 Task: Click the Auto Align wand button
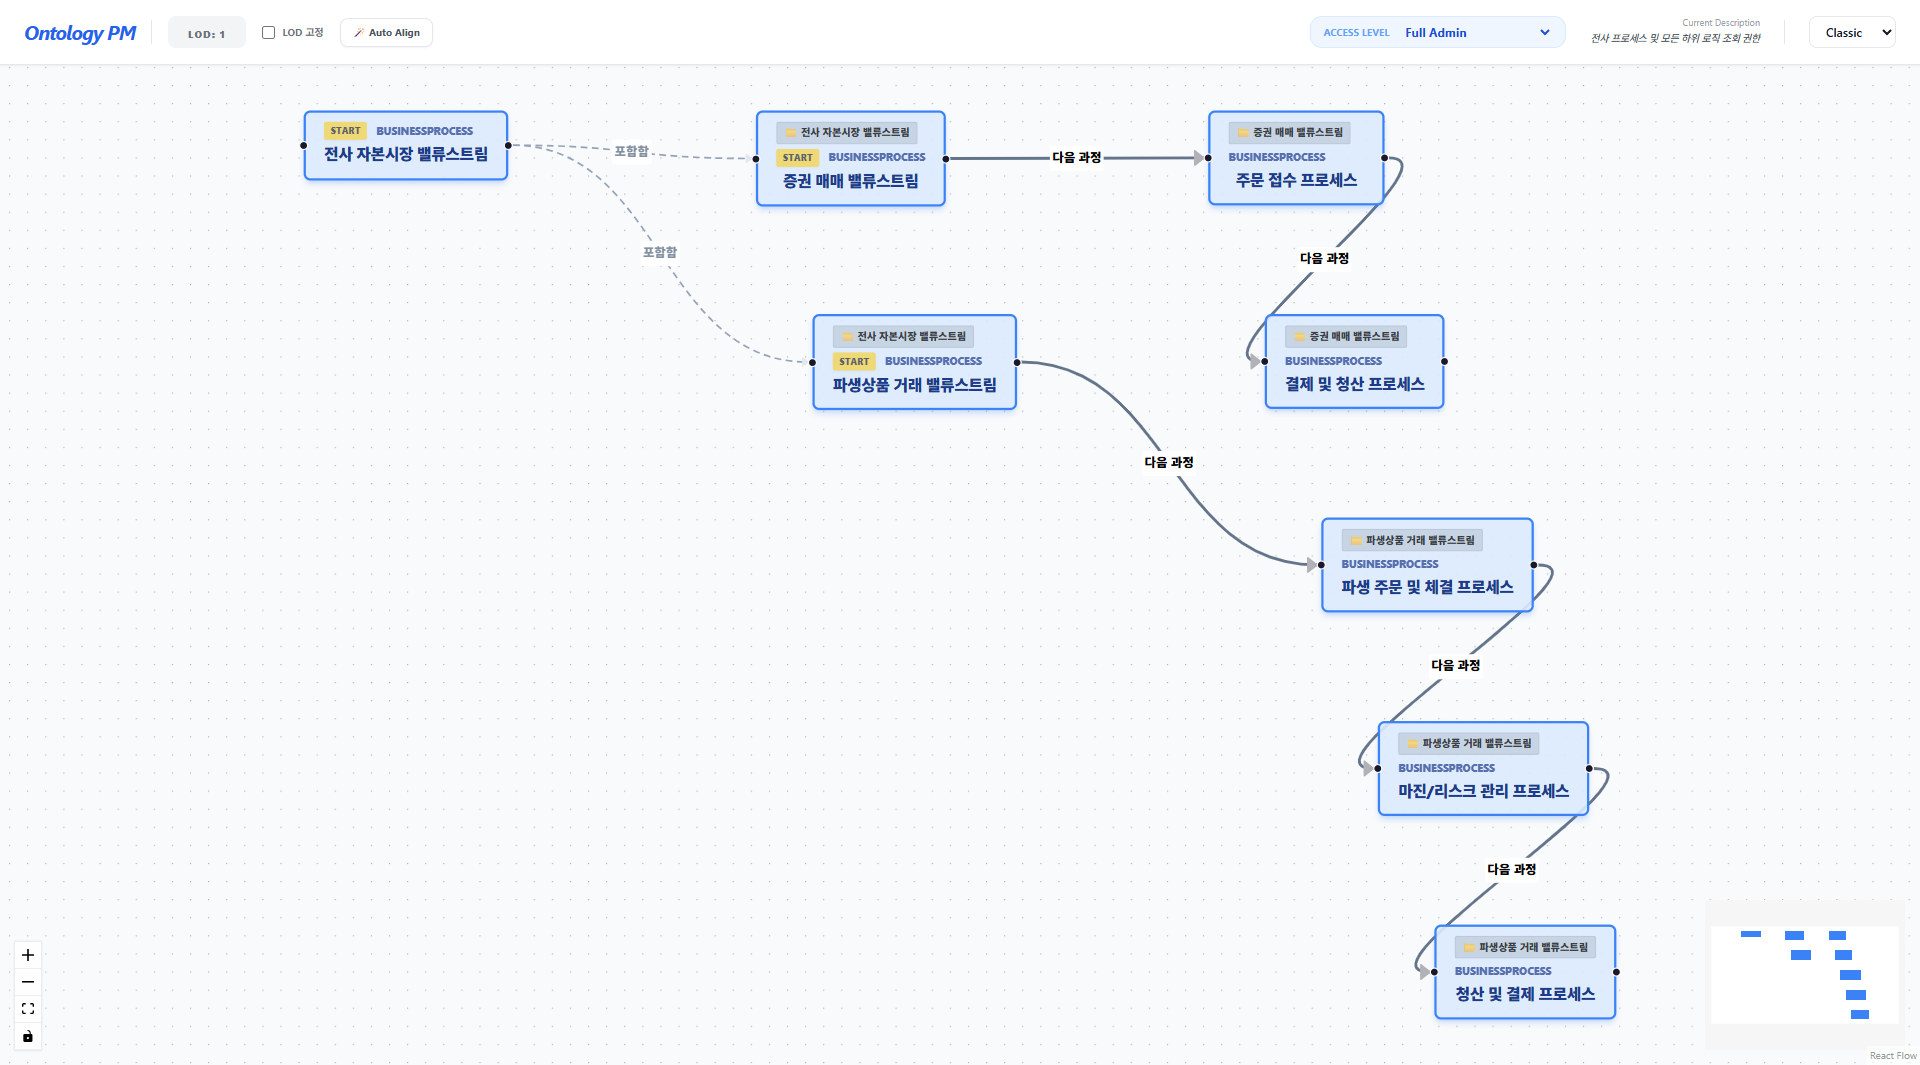pos(386,33)
